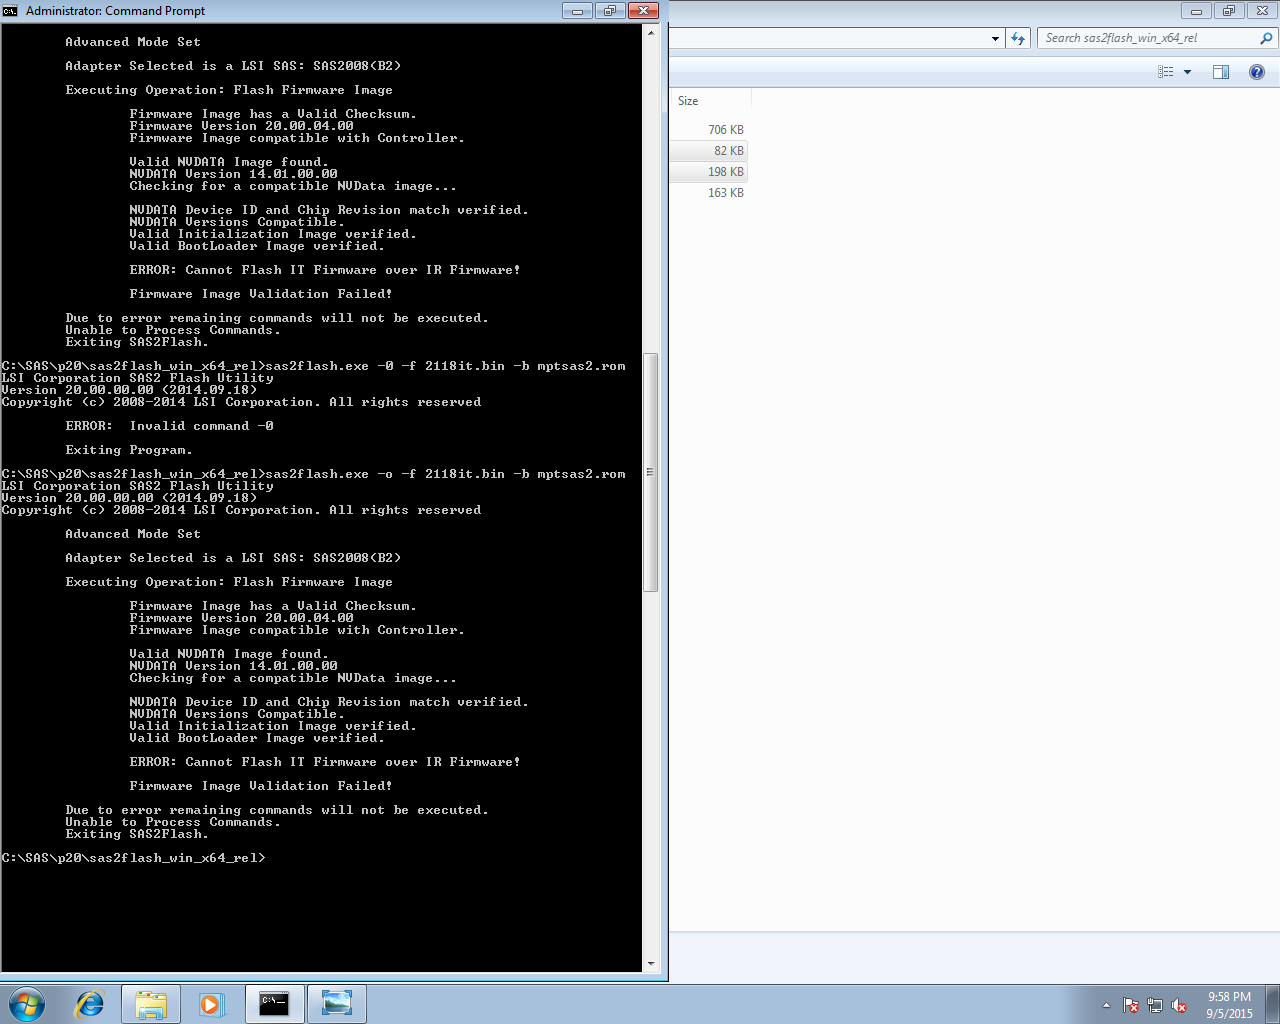Image resolution: width=1280 pixels, height=1024 pixels.
Task: Show hidden tray icons arrow
Action: pos(1106,1005)
